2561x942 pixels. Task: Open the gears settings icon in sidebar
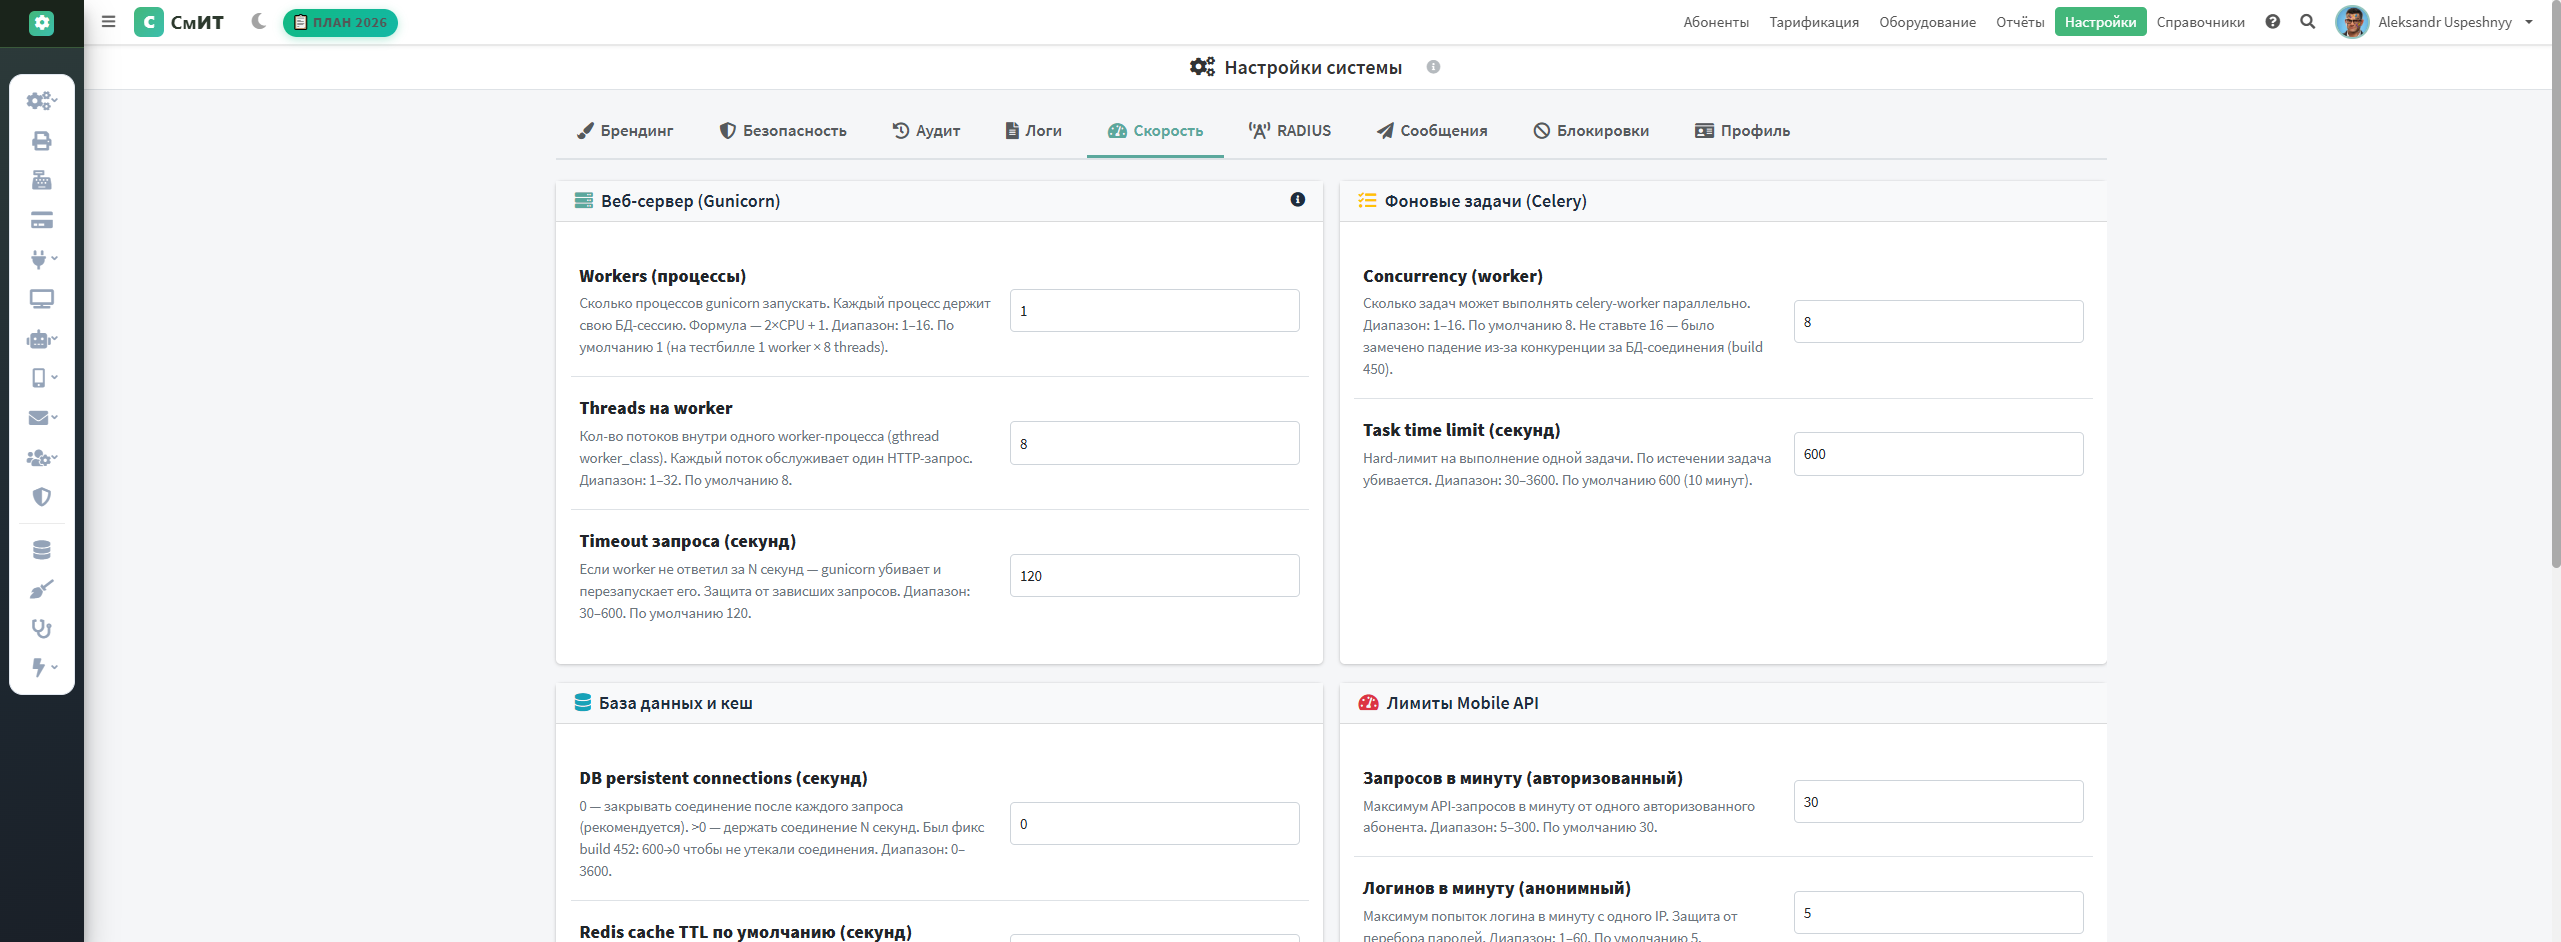coord(41,101)
